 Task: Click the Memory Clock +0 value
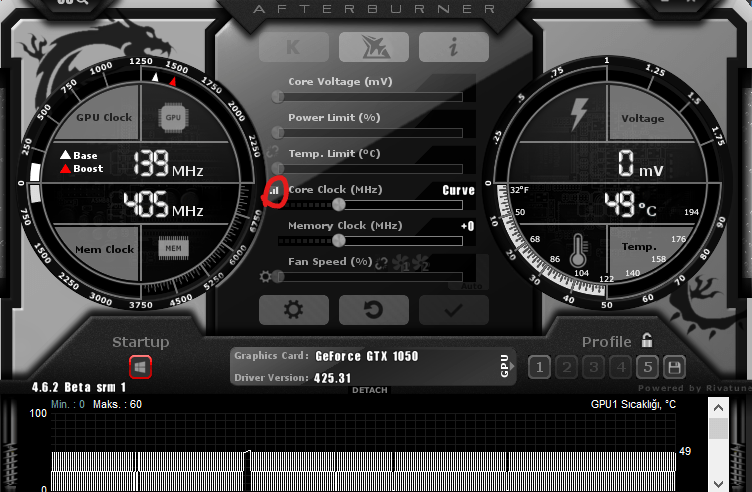click(468, 226)
